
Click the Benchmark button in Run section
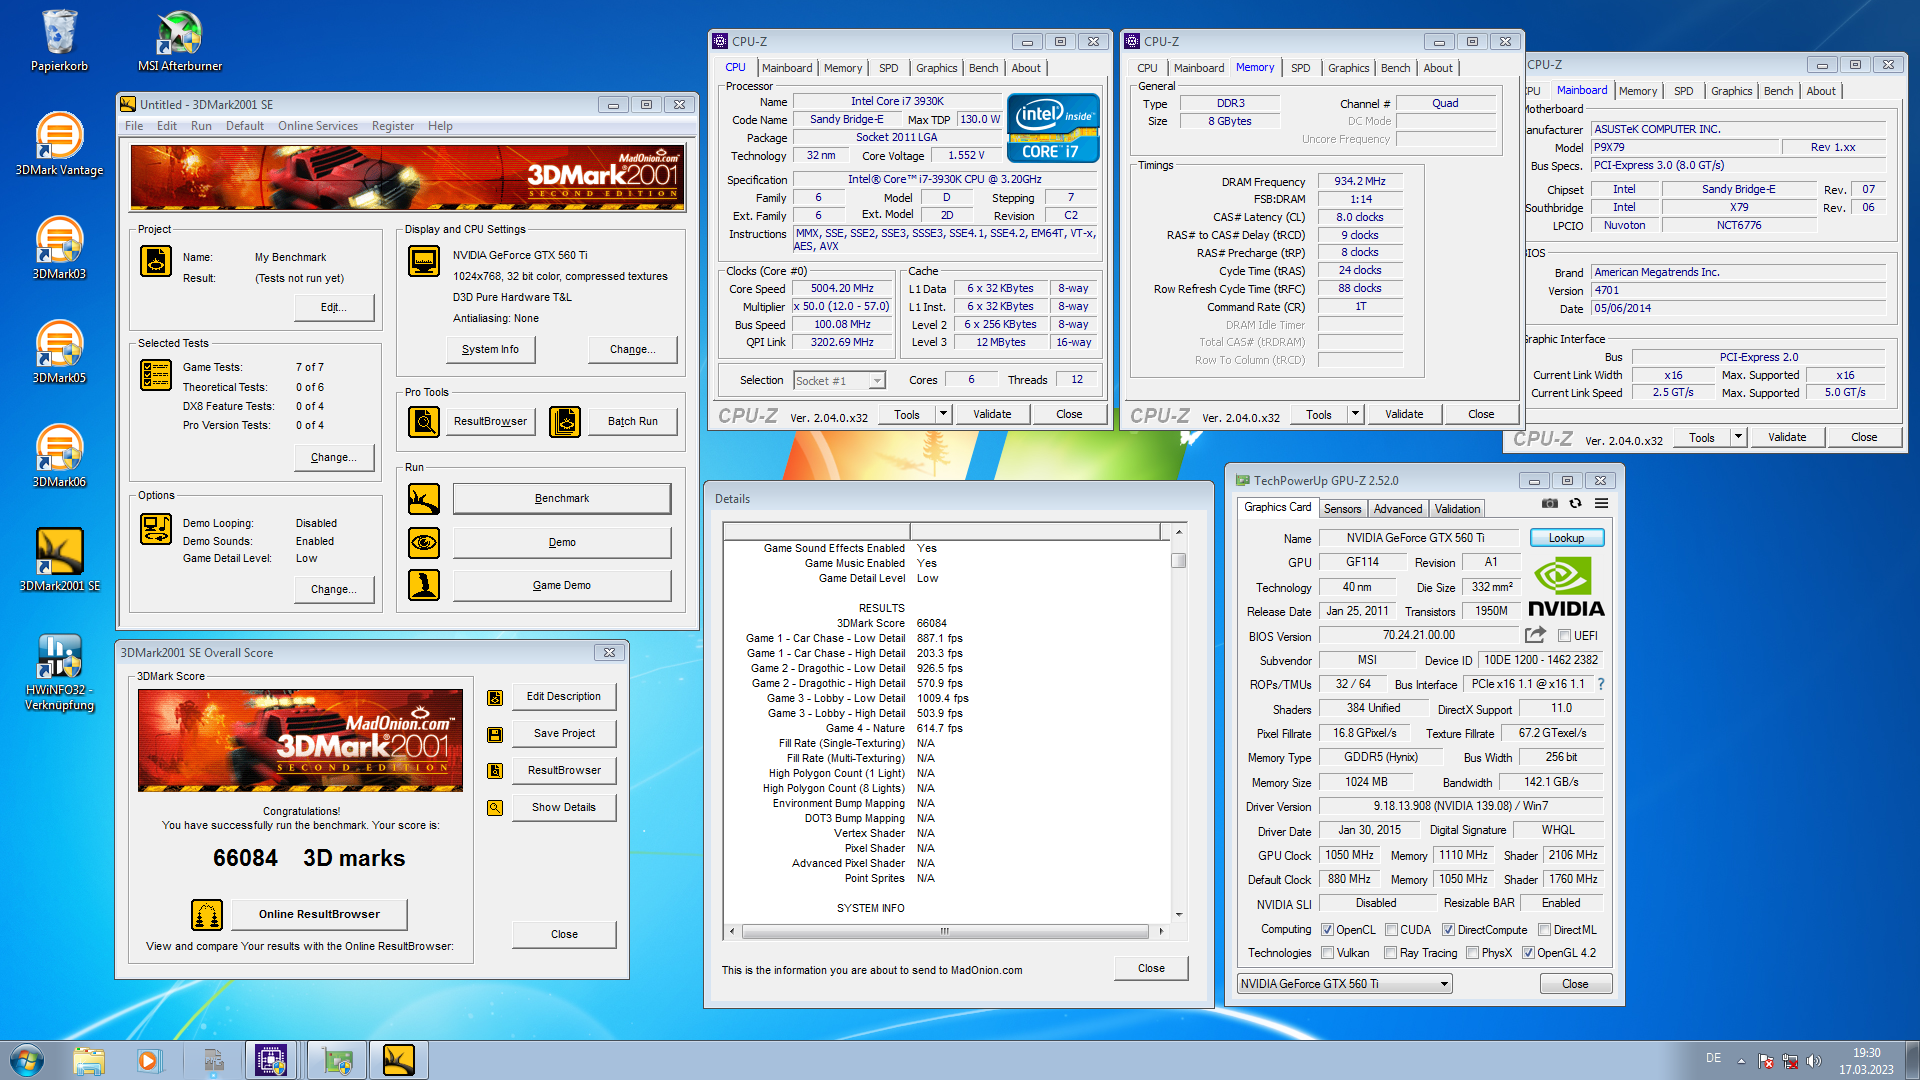[562, 498]
